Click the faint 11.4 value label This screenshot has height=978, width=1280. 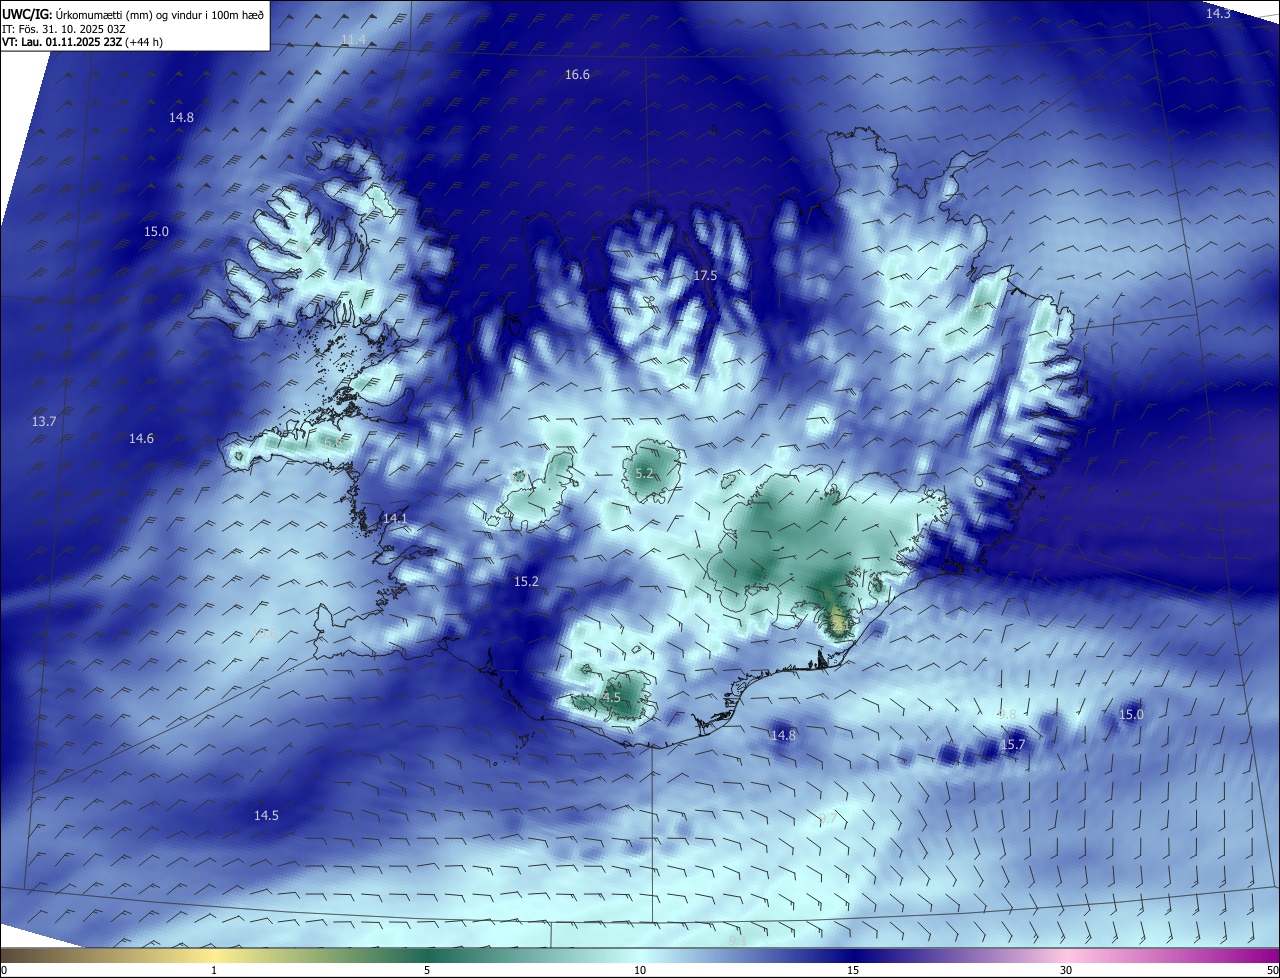click(354, 40)
